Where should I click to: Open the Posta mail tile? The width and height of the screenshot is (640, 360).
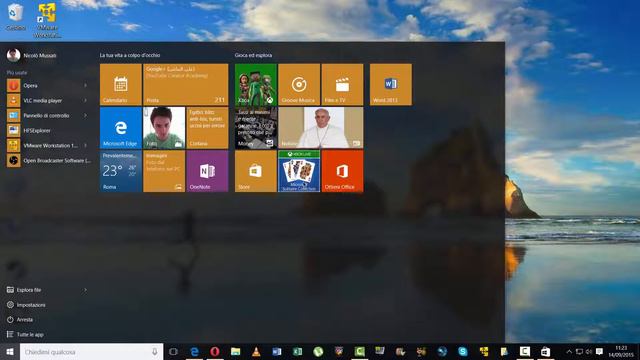coord(186,84)
